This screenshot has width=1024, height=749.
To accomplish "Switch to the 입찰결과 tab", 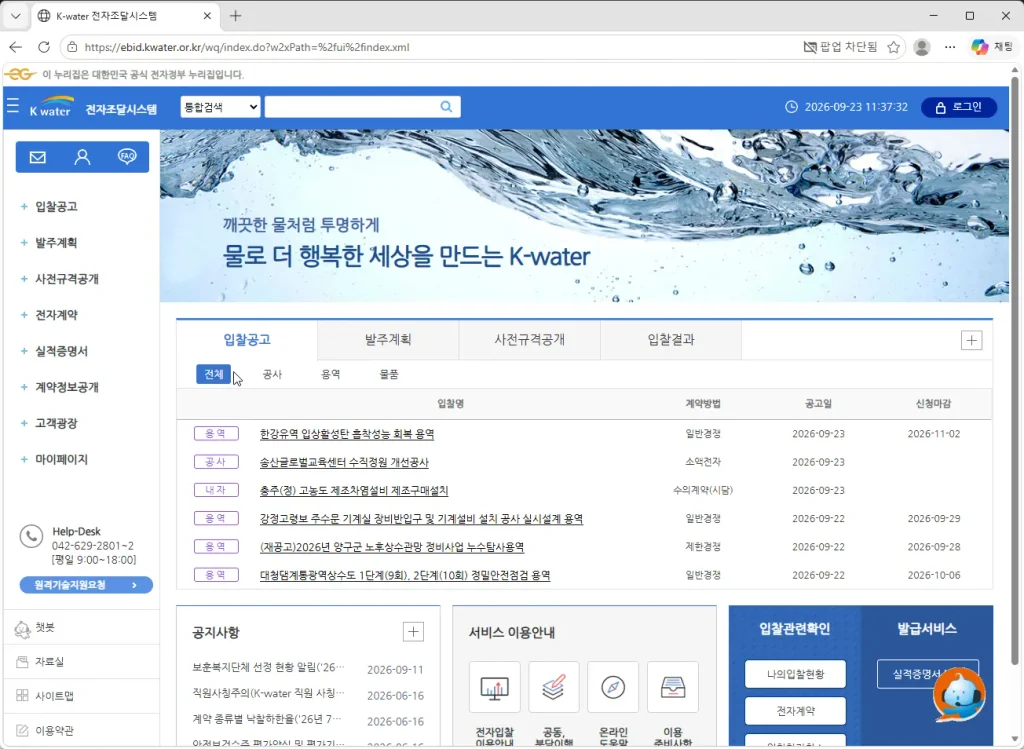I will tap(671, 340).
